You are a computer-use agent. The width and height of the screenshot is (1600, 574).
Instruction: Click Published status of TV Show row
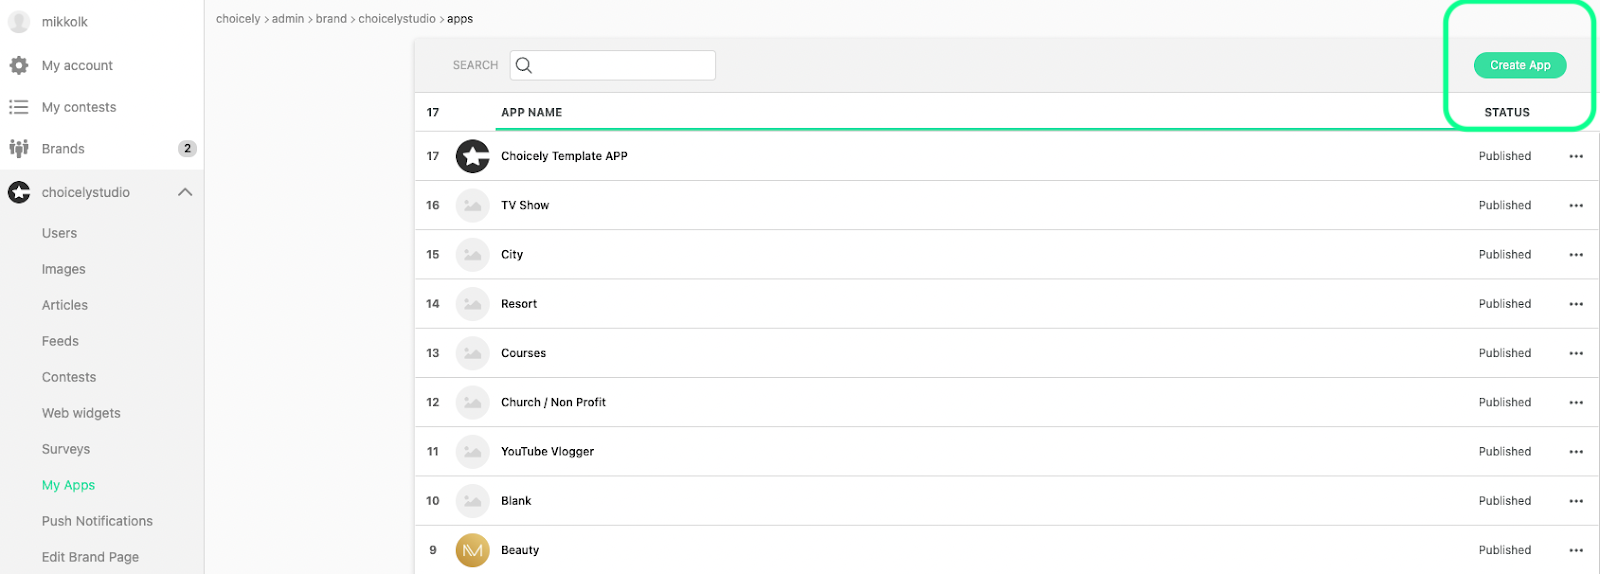tap(1505, 205)
